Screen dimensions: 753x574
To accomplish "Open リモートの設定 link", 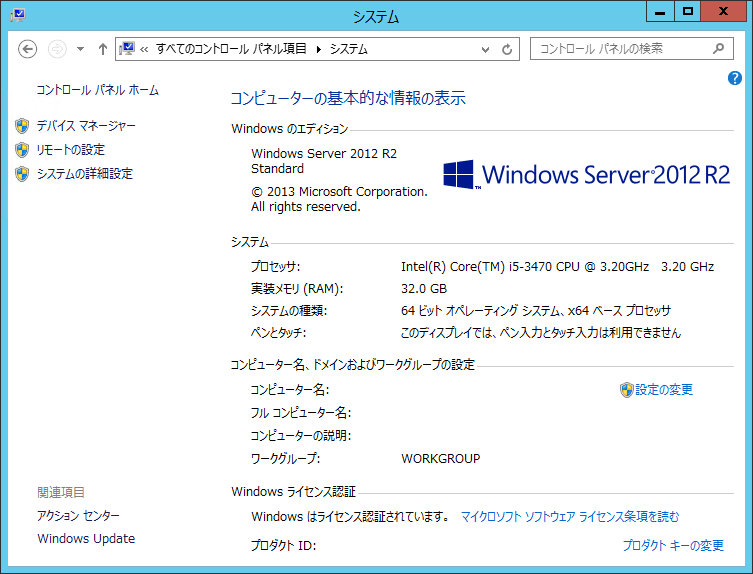I will pos(71,150).
